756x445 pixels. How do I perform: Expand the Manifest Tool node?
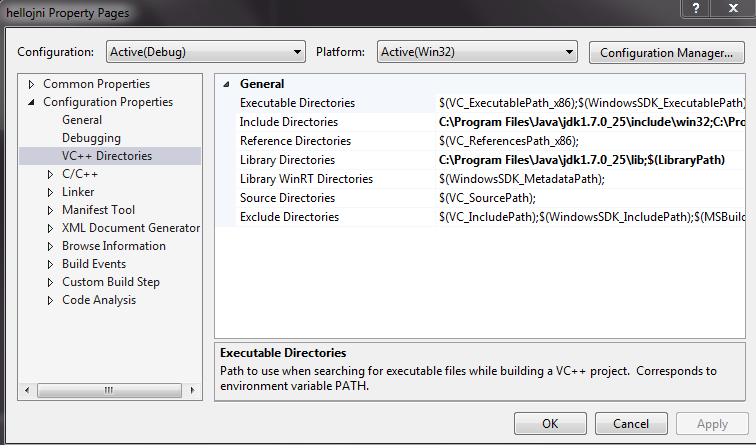[51, 210]
